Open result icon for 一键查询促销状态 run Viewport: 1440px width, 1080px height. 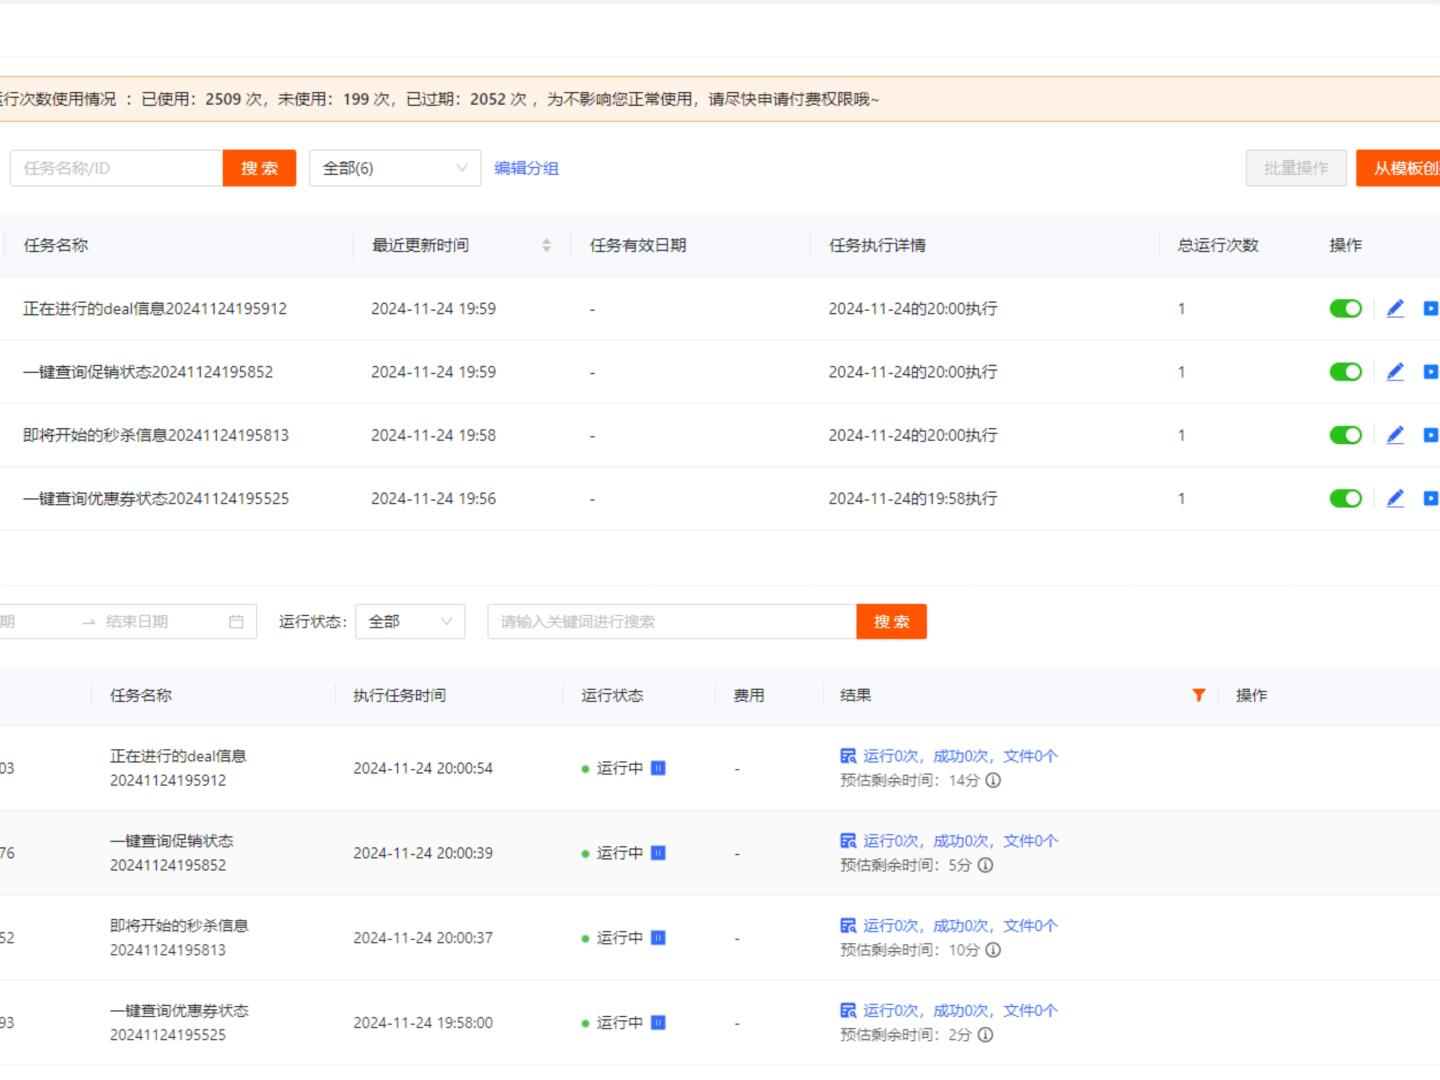pos(848,841)
